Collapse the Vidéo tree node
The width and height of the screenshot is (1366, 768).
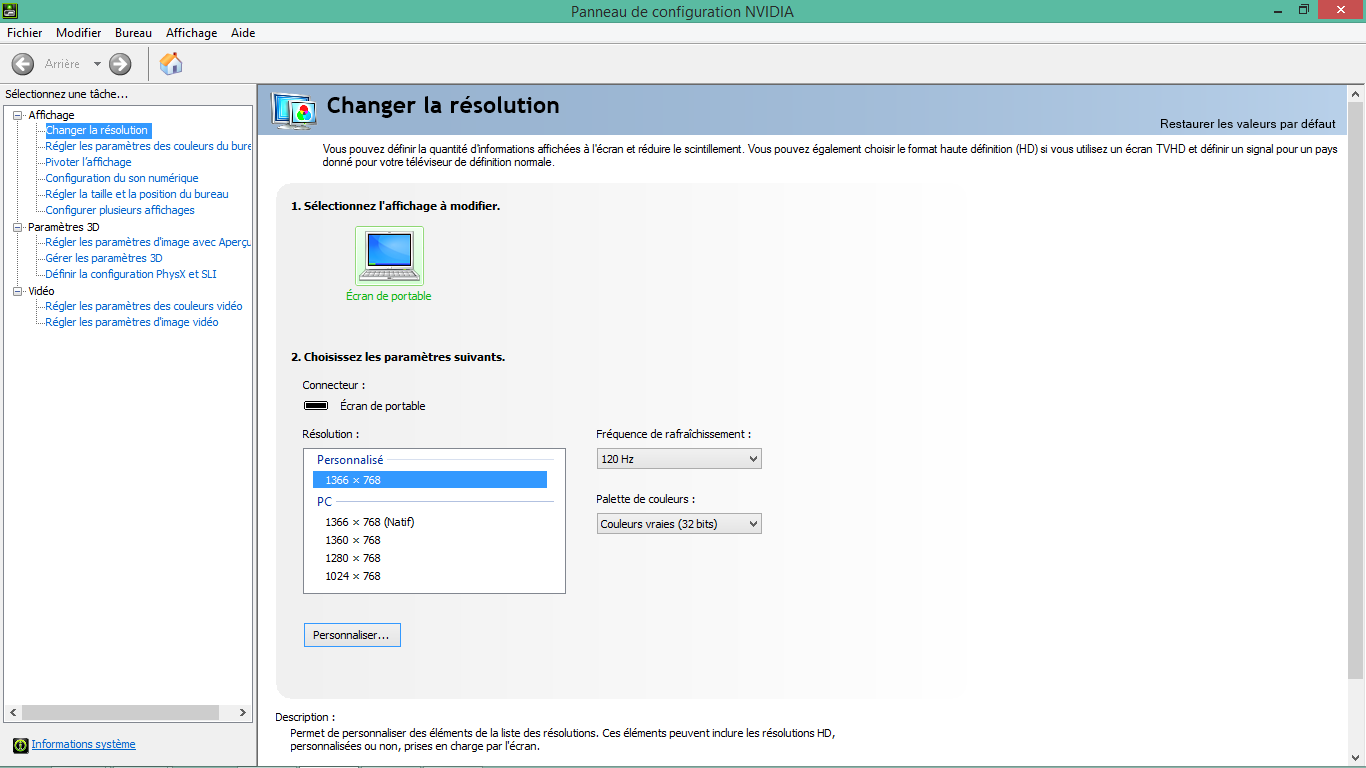[17, 291]
